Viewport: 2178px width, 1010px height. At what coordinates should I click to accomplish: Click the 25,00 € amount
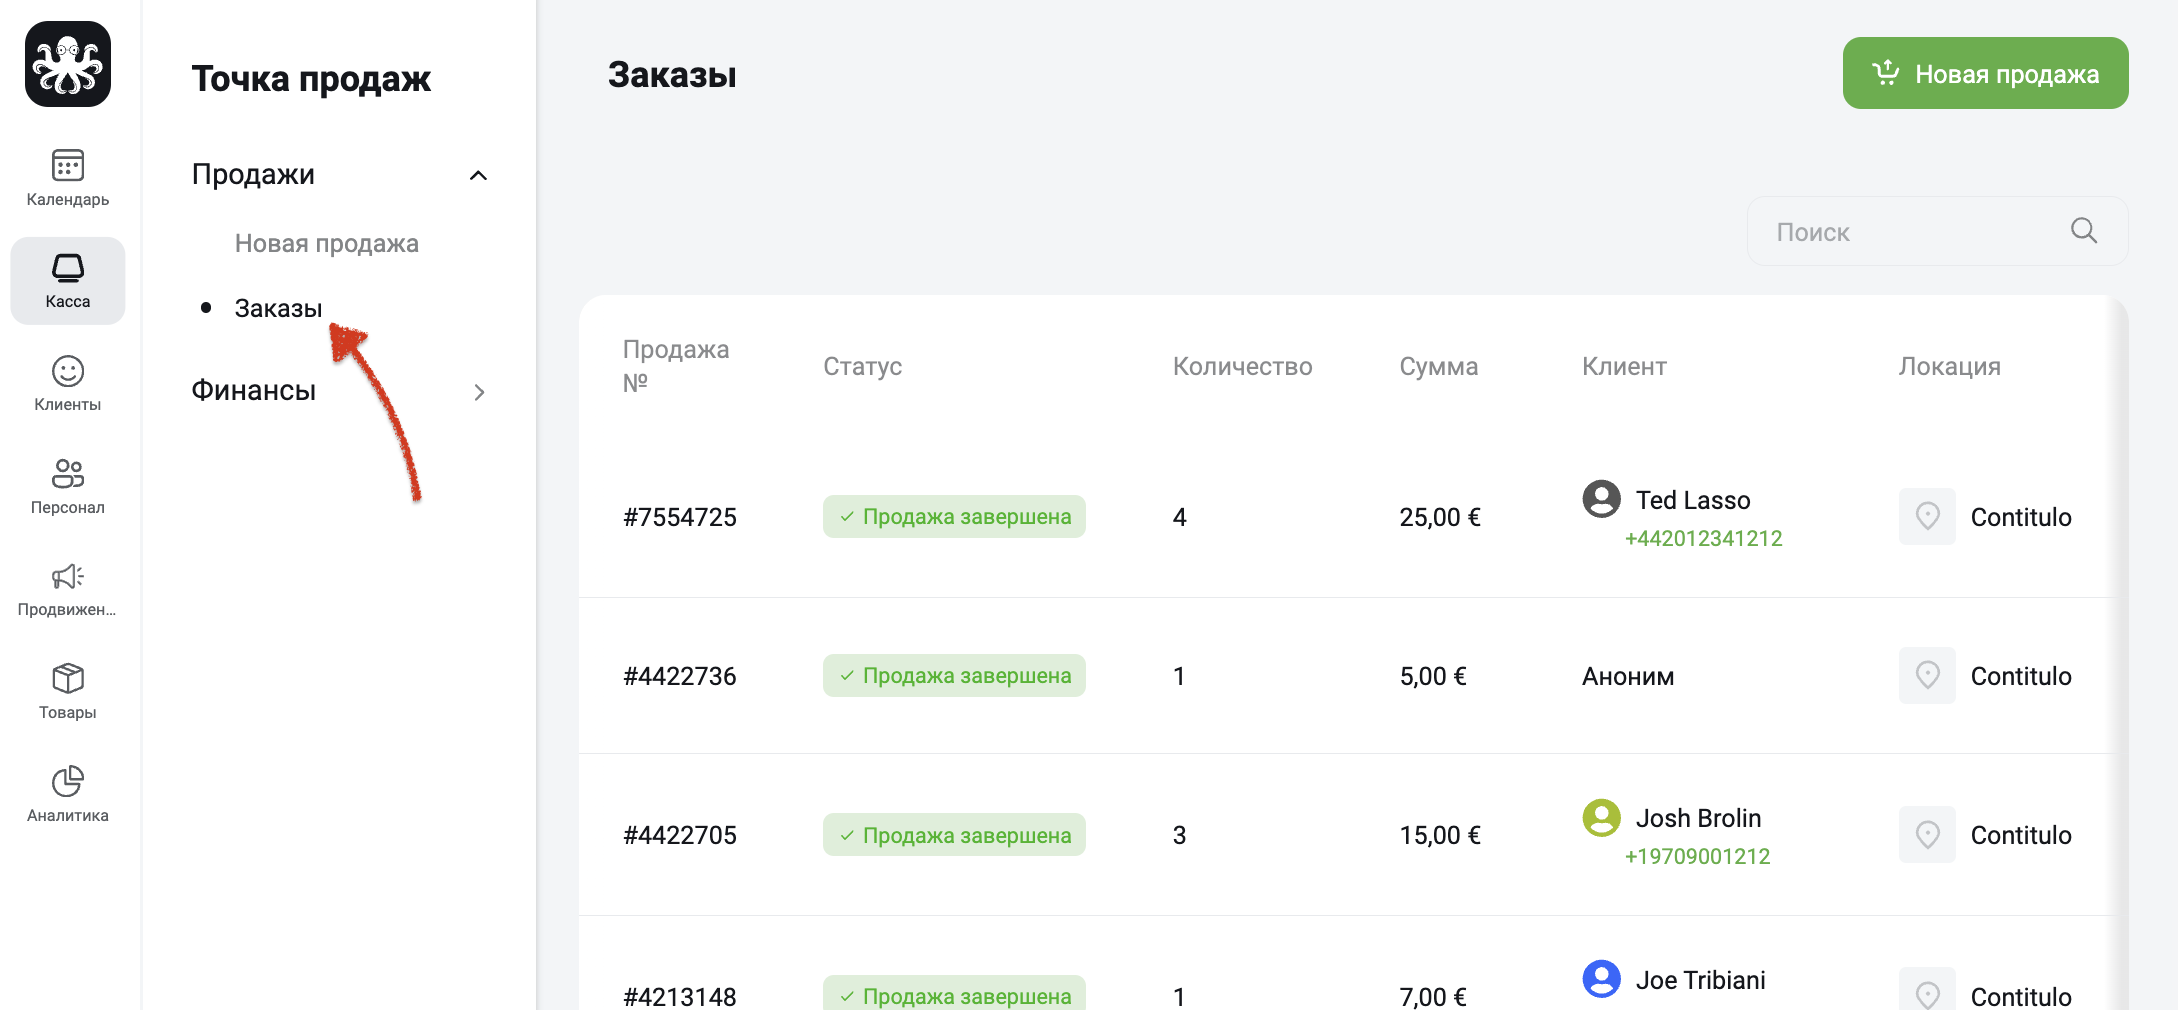tap(1440, 517)
